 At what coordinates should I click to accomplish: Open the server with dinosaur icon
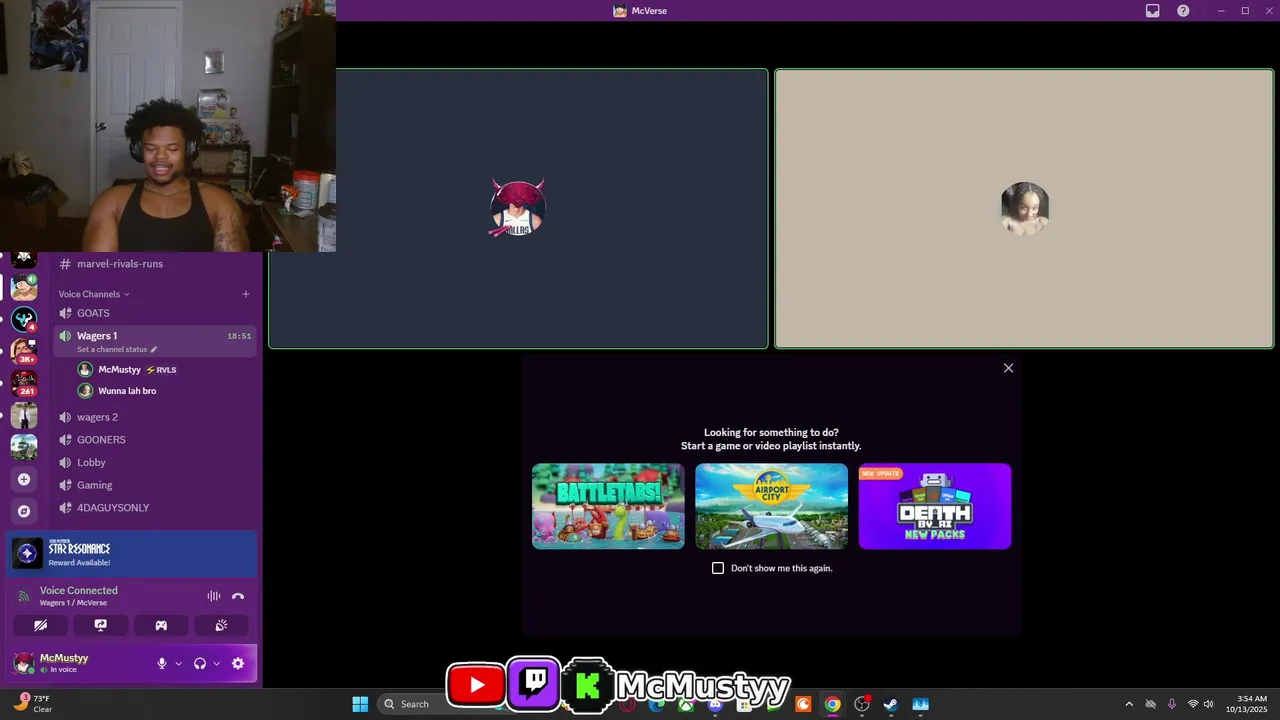point(24,447)
